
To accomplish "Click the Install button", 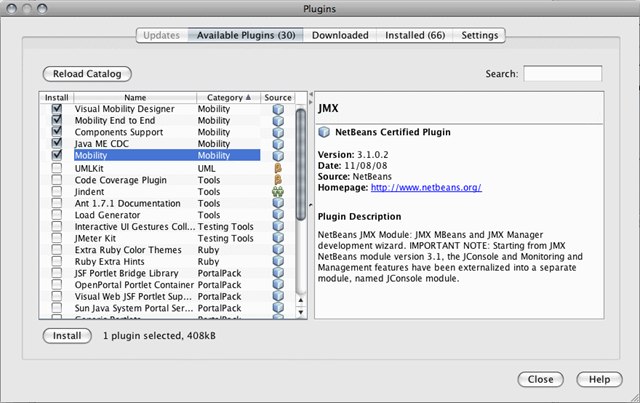I will (x=67, y=336).
